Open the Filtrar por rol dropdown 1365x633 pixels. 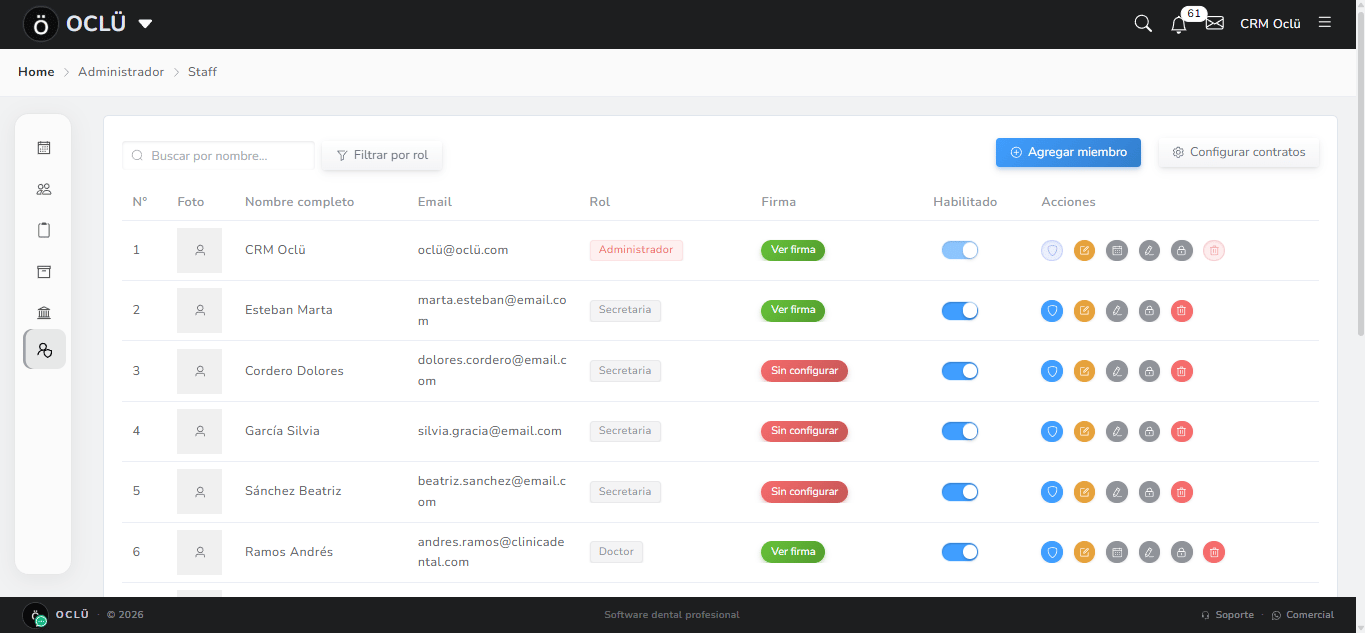coord(382,155)
